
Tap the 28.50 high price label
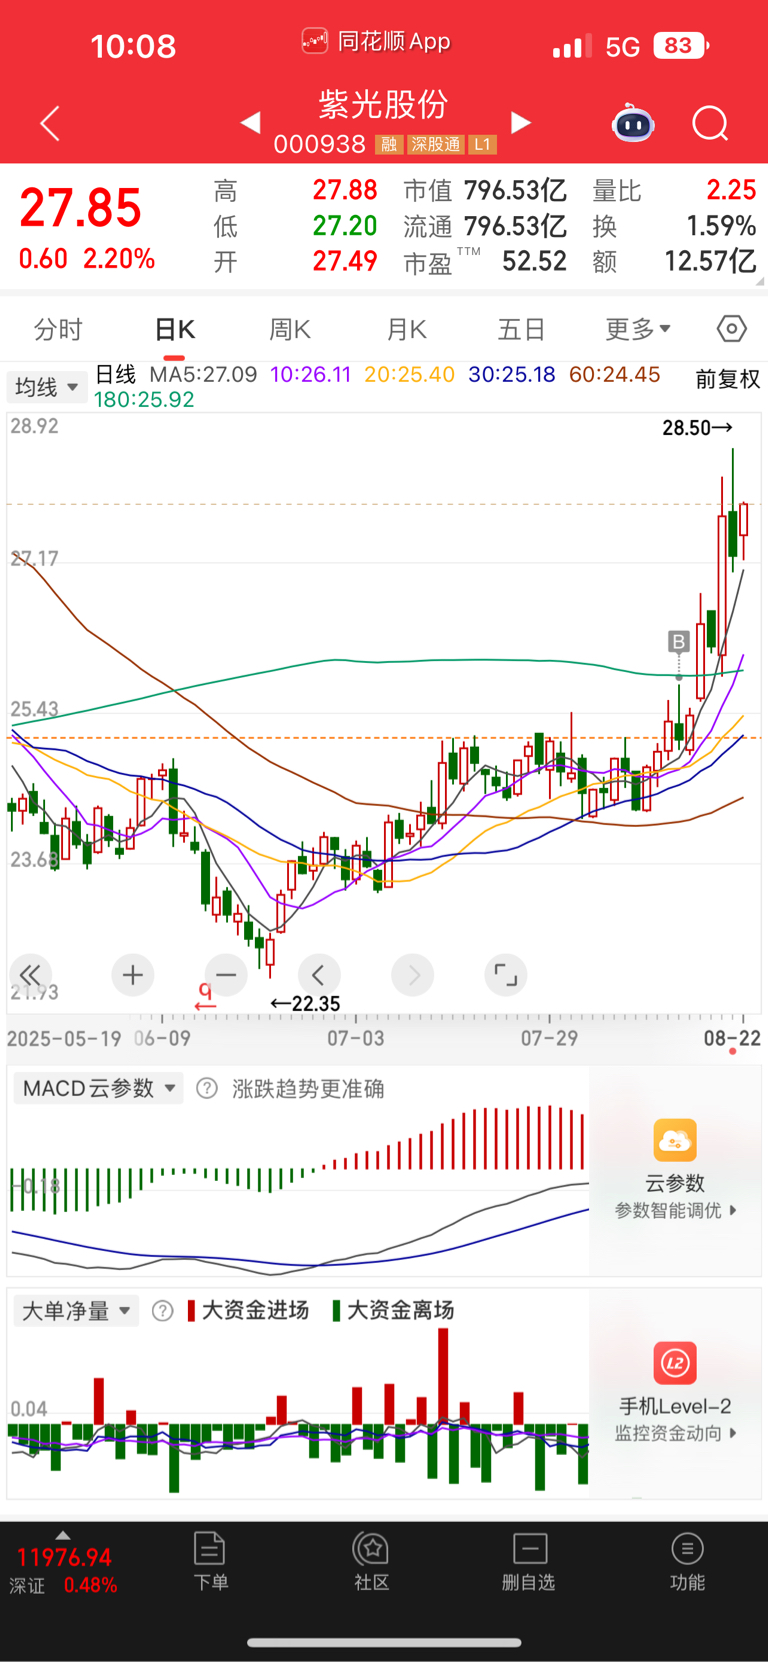pos(697,428)
